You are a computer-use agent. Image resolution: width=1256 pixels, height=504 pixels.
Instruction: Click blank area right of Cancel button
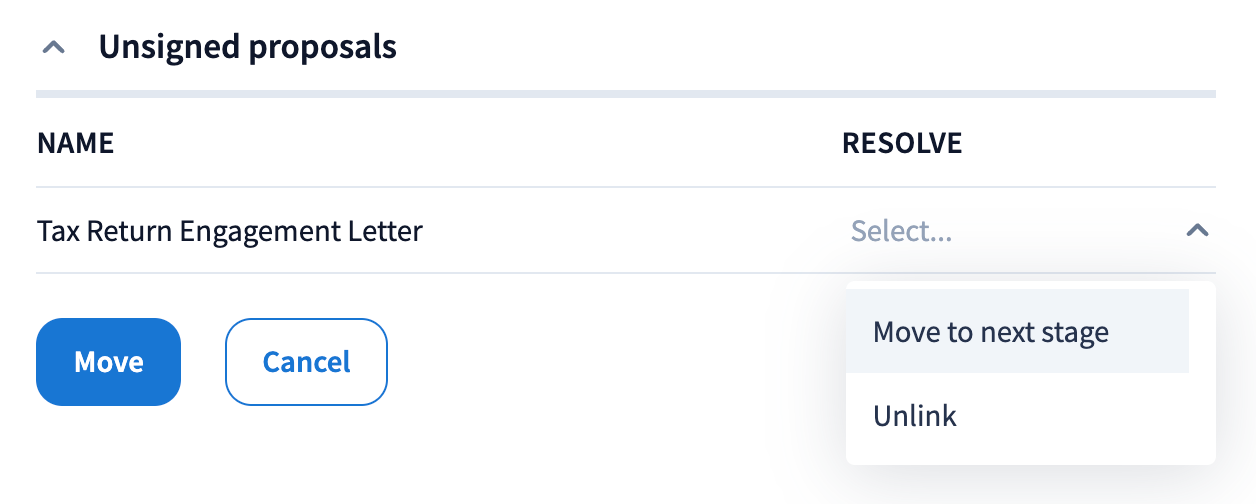600,362
